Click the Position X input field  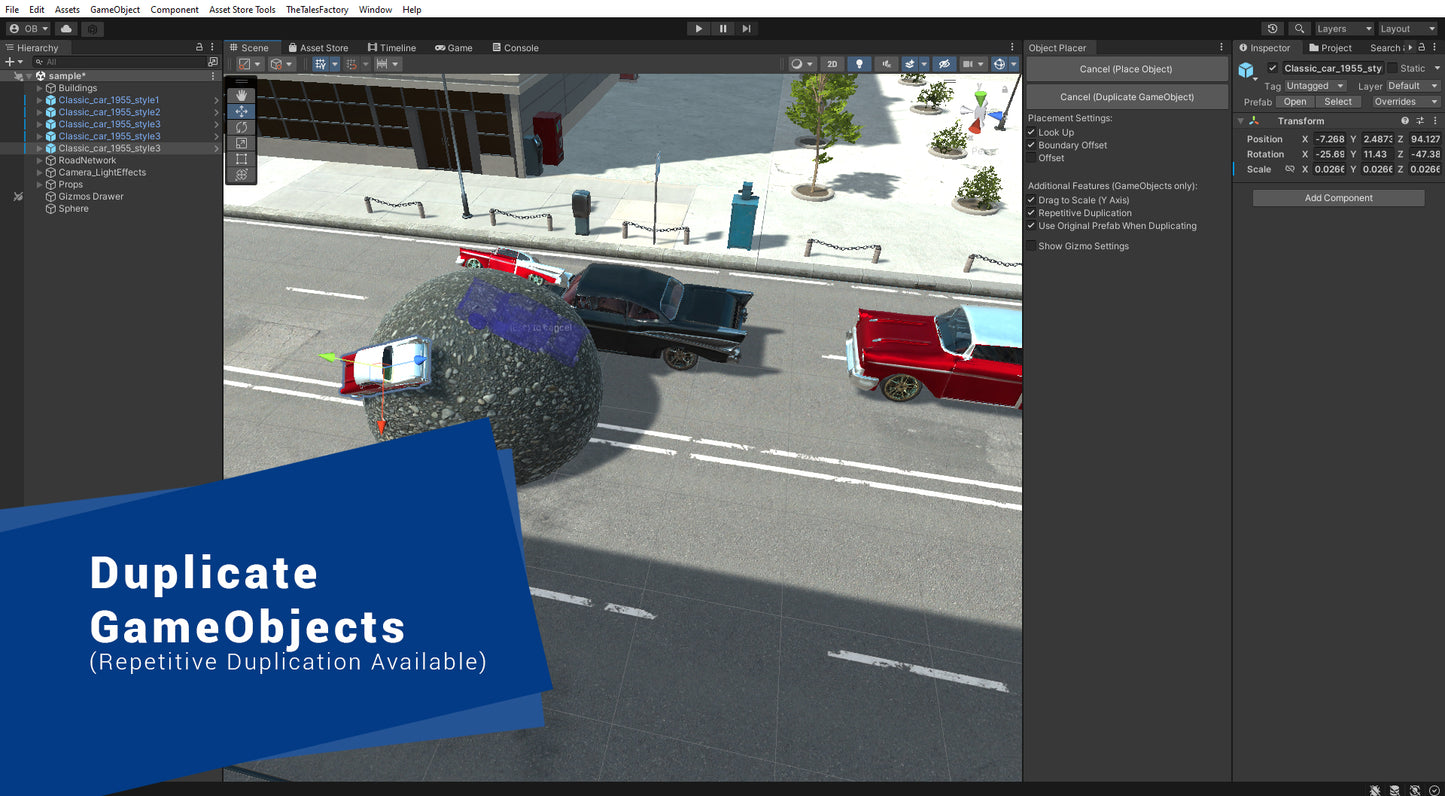pos(1328,139)
